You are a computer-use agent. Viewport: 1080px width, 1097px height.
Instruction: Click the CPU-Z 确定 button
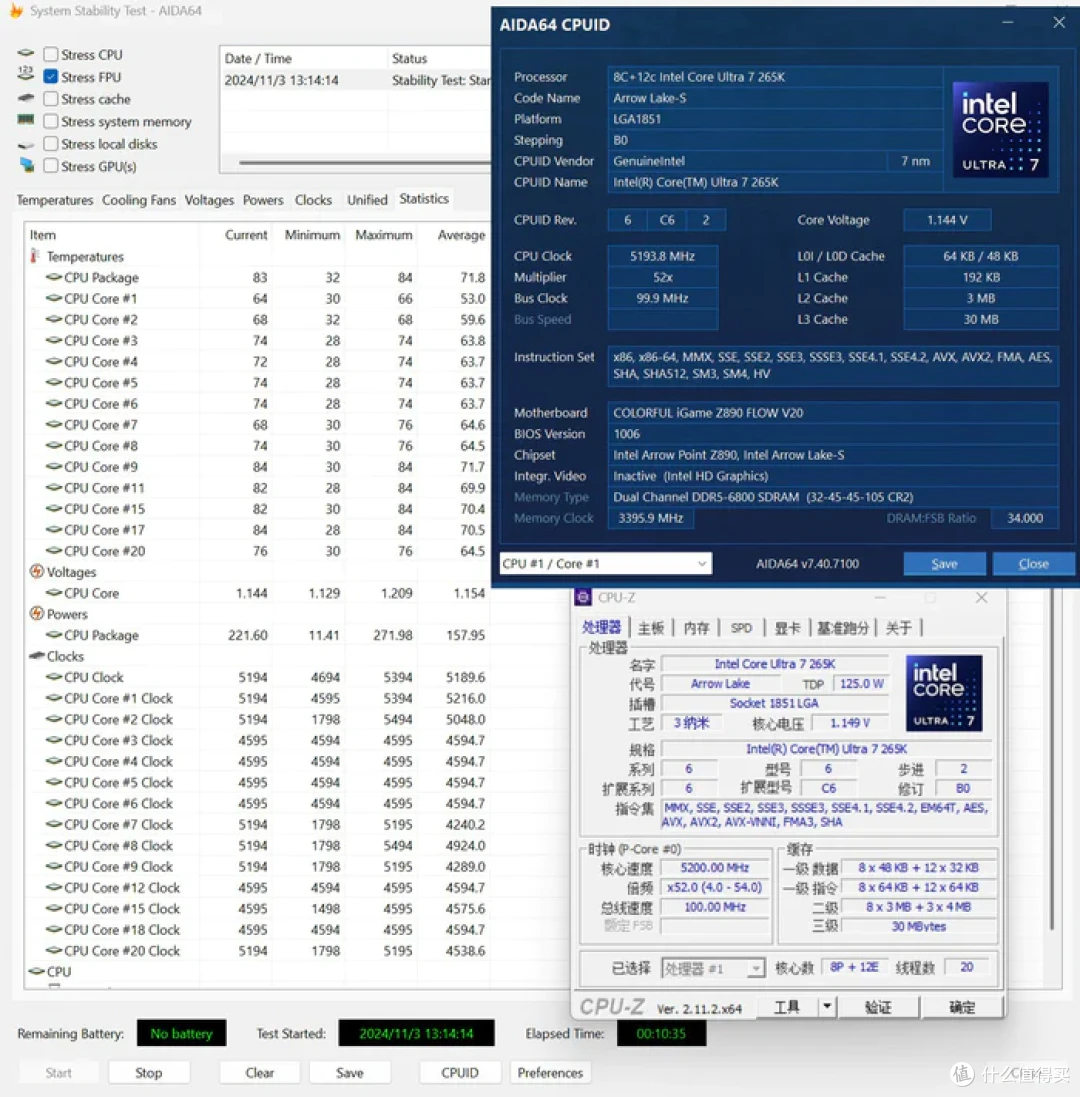tap(962, 1007)
